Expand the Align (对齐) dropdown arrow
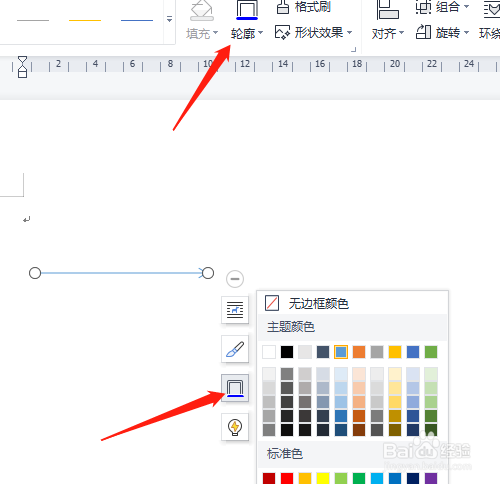 tap(401, 33)
